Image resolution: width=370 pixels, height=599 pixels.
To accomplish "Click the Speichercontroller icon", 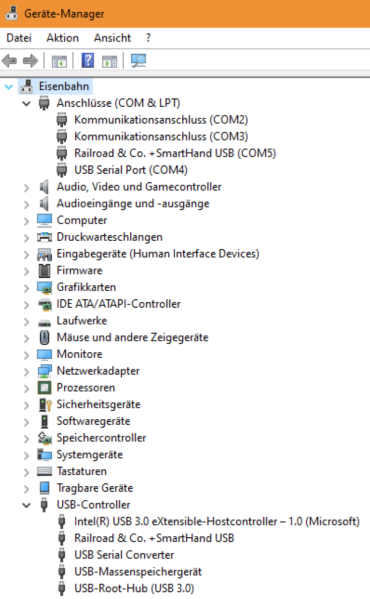I will [44, 438].
